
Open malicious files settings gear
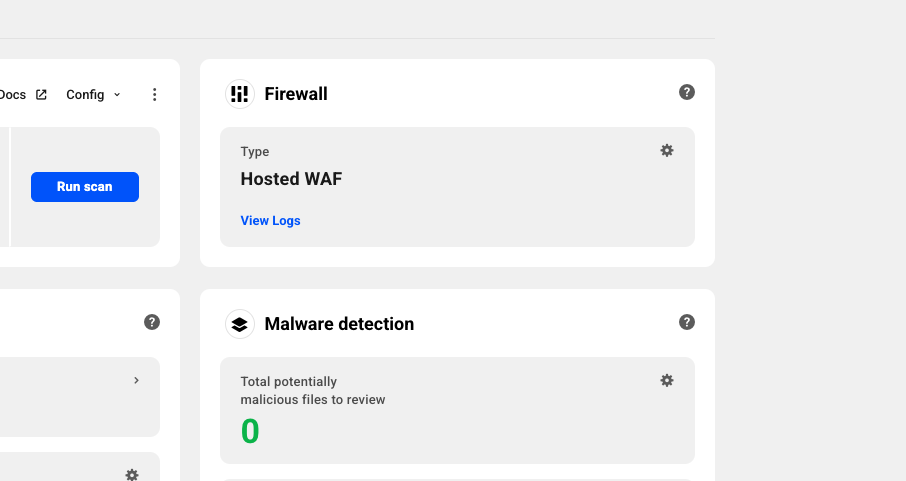pos(667,380)
